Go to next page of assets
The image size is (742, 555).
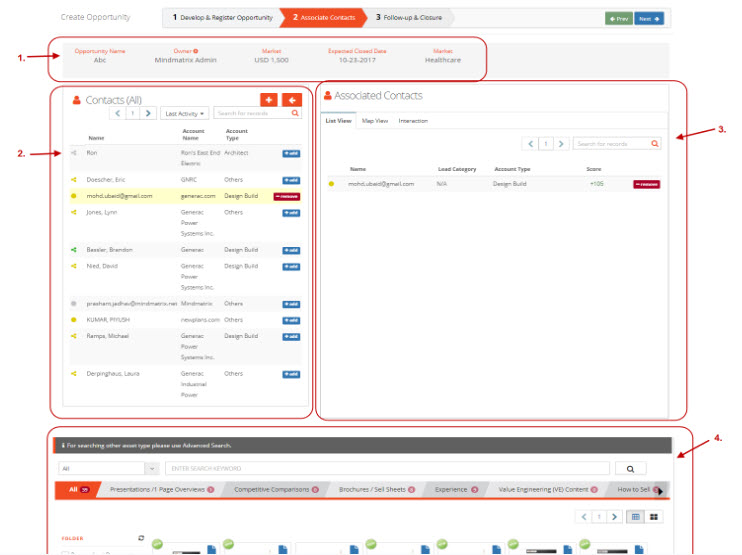[x=614, y=517]
